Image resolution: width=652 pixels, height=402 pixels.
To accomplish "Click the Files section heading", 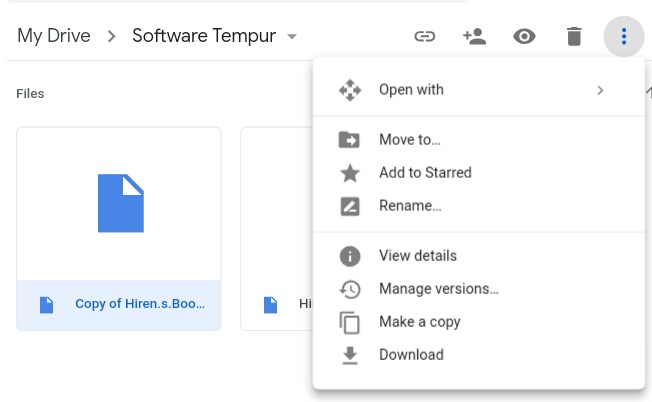I will pyautogui.click(x=30, y=94).
